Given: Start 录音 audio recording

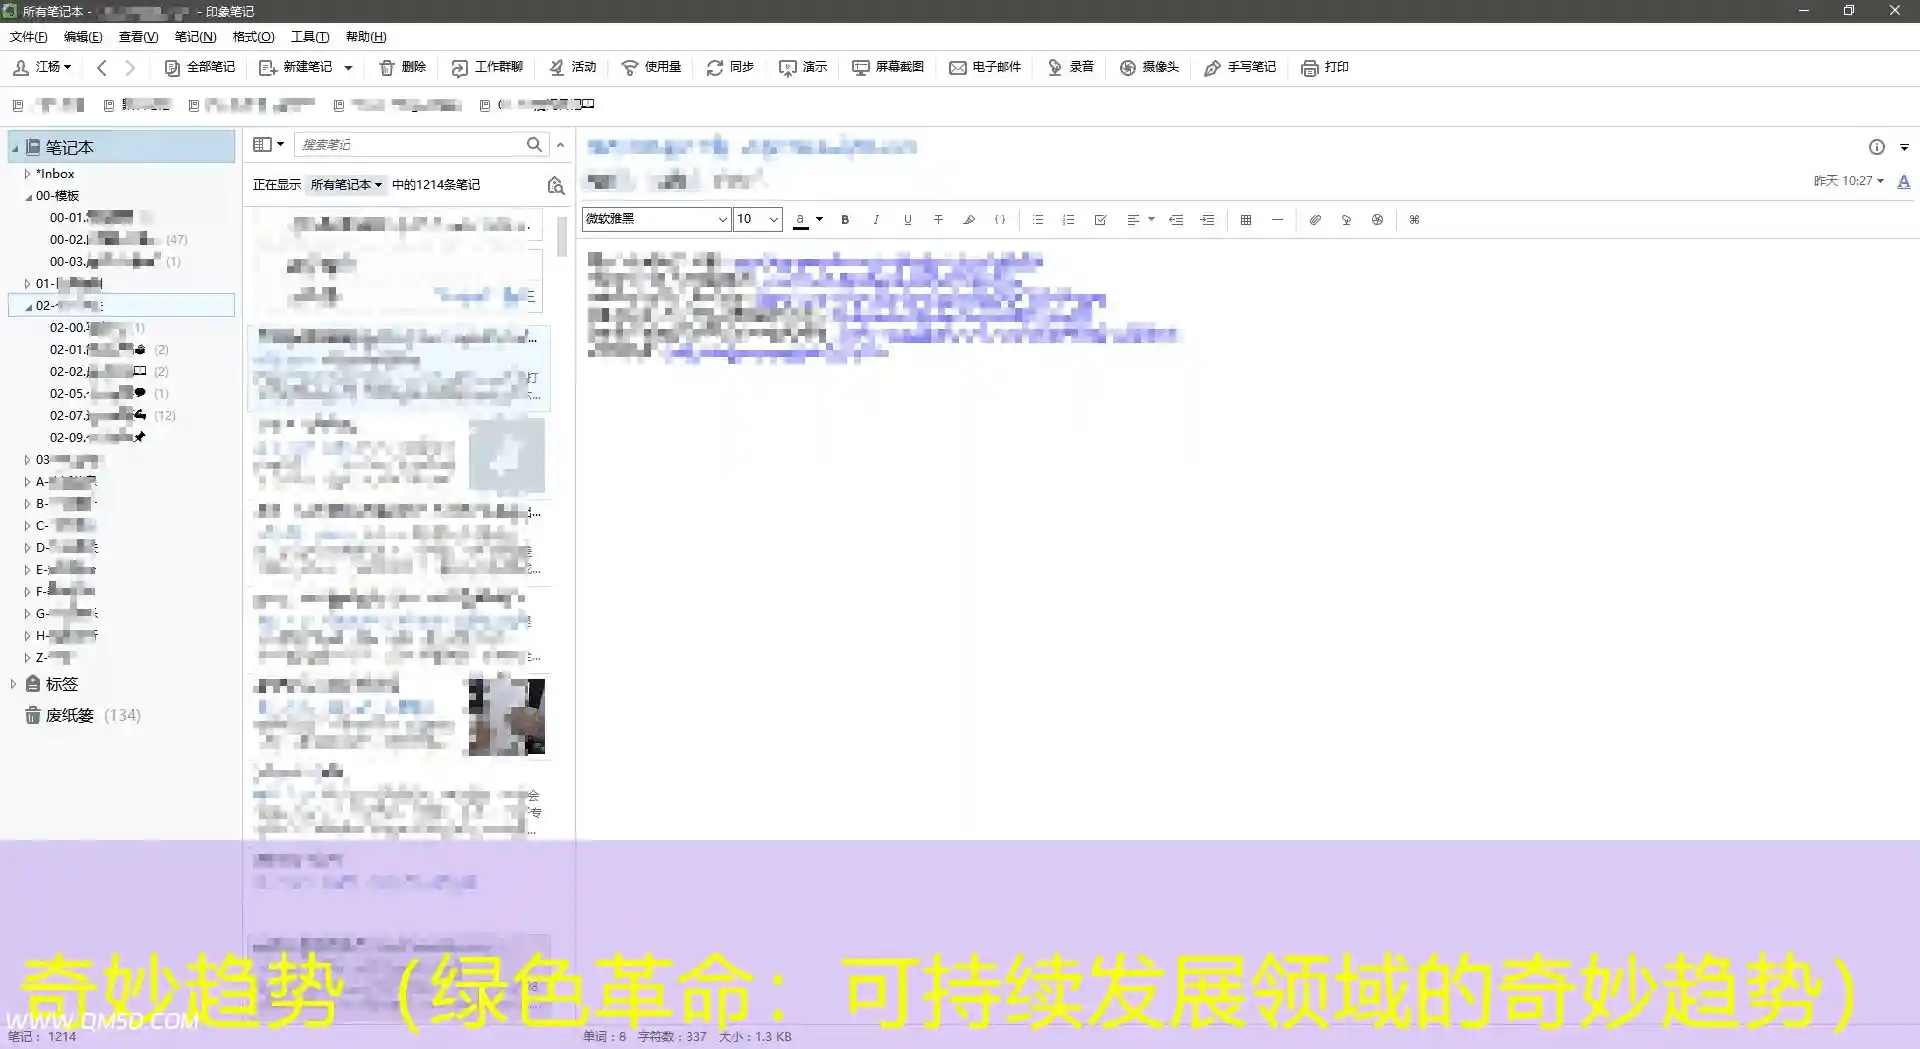Looking at the screenshot, I should (1071, 67).
